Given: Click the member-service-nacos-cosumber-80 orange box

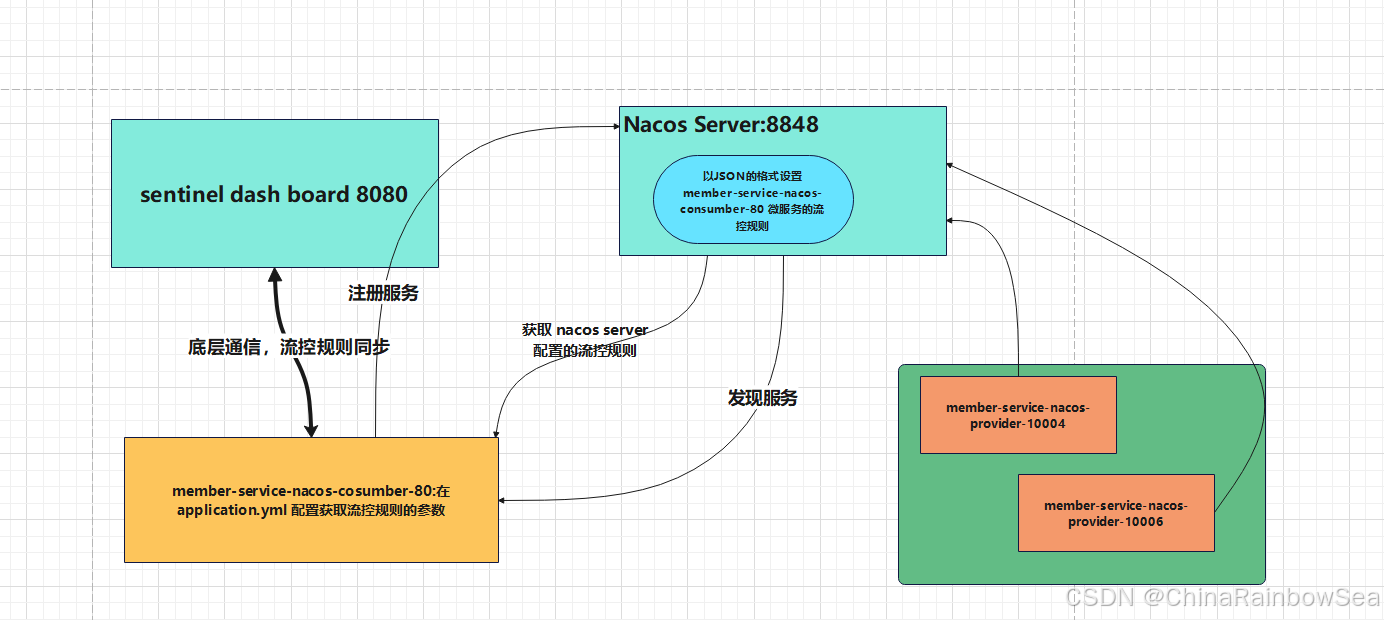Looking at the screenshot, I should [310, 498].
